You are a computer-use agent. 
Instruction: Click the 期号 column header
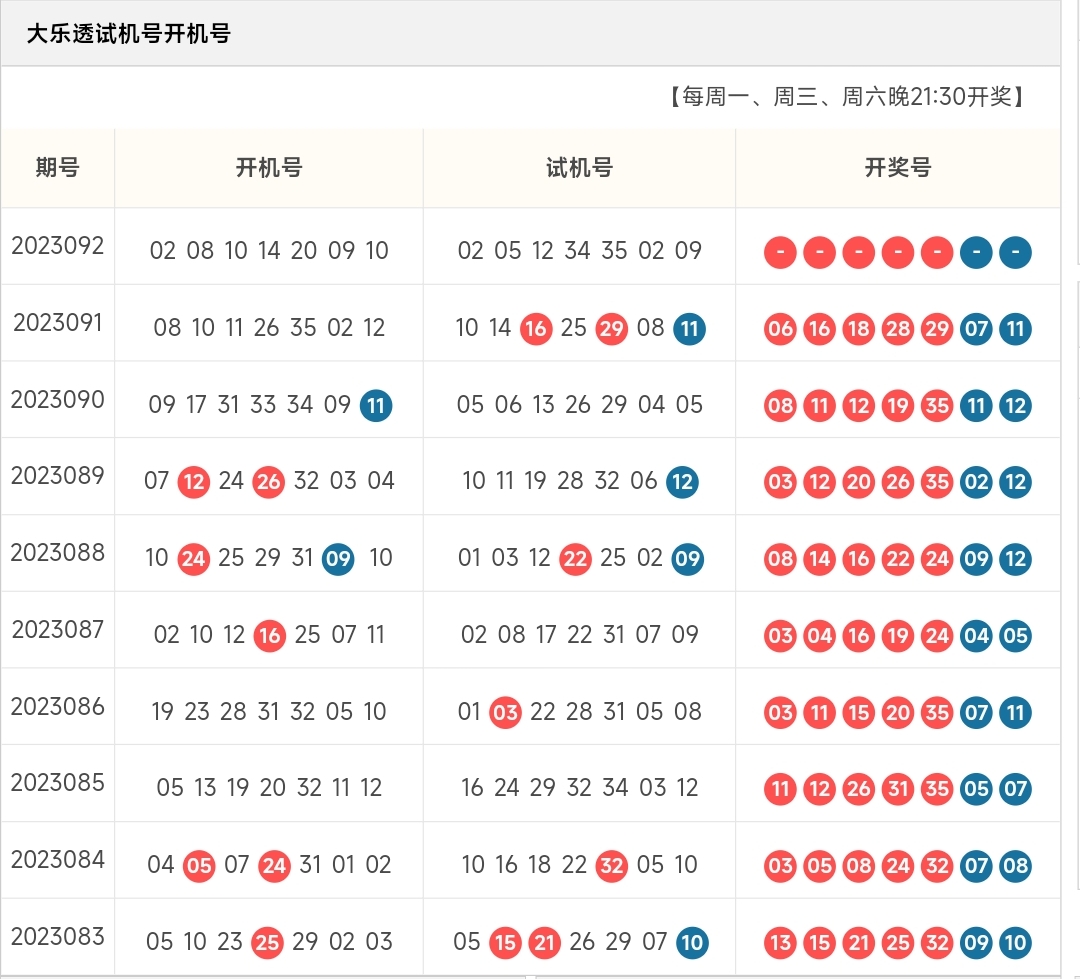pos(58,167)
